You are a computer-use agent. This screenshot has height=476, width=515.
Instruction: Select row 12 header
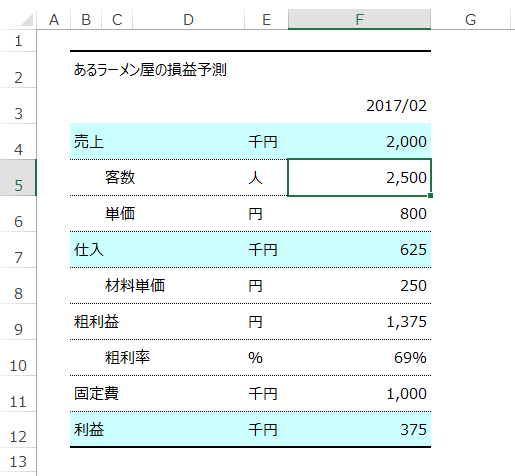(x=18, y=430)
